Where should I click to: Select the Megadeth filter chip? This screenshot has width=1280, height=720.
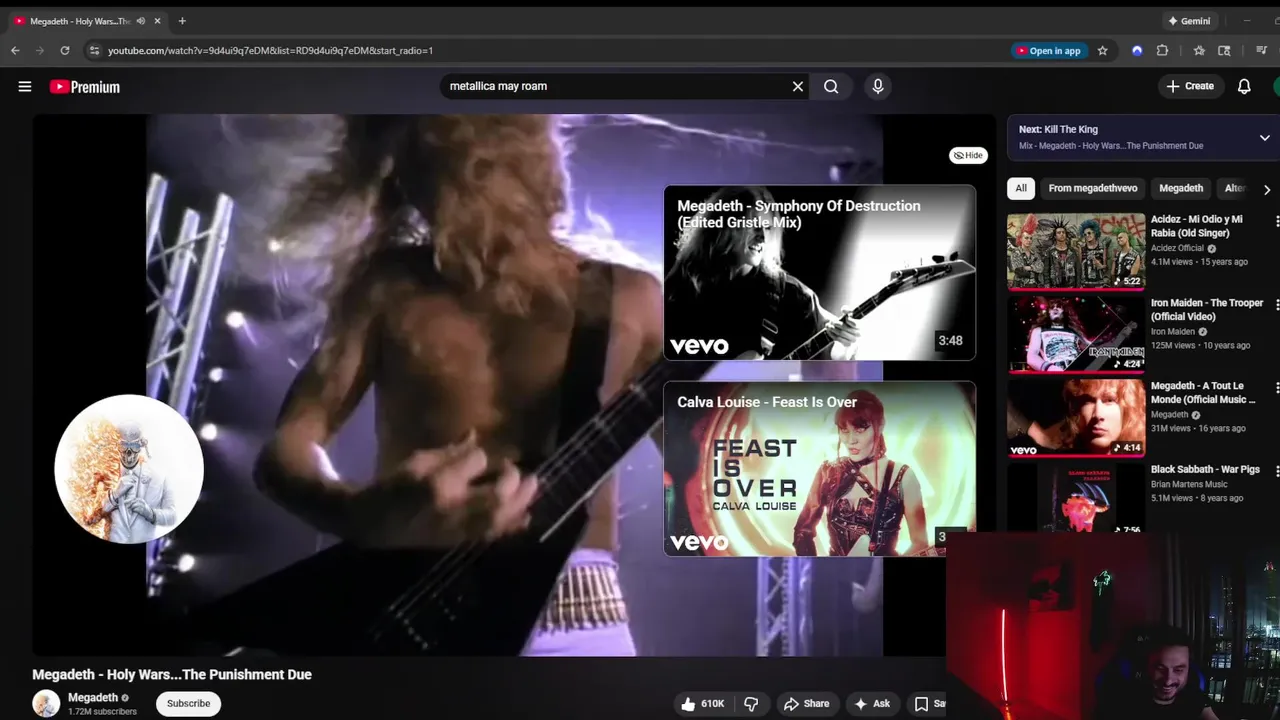pos(1181,188)
